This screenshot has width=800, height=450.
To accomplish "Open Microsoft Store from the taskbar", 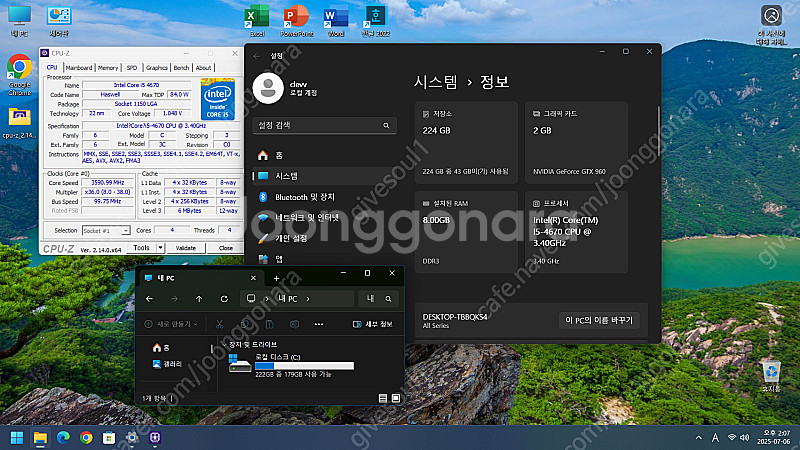I will tap(109, 438).
